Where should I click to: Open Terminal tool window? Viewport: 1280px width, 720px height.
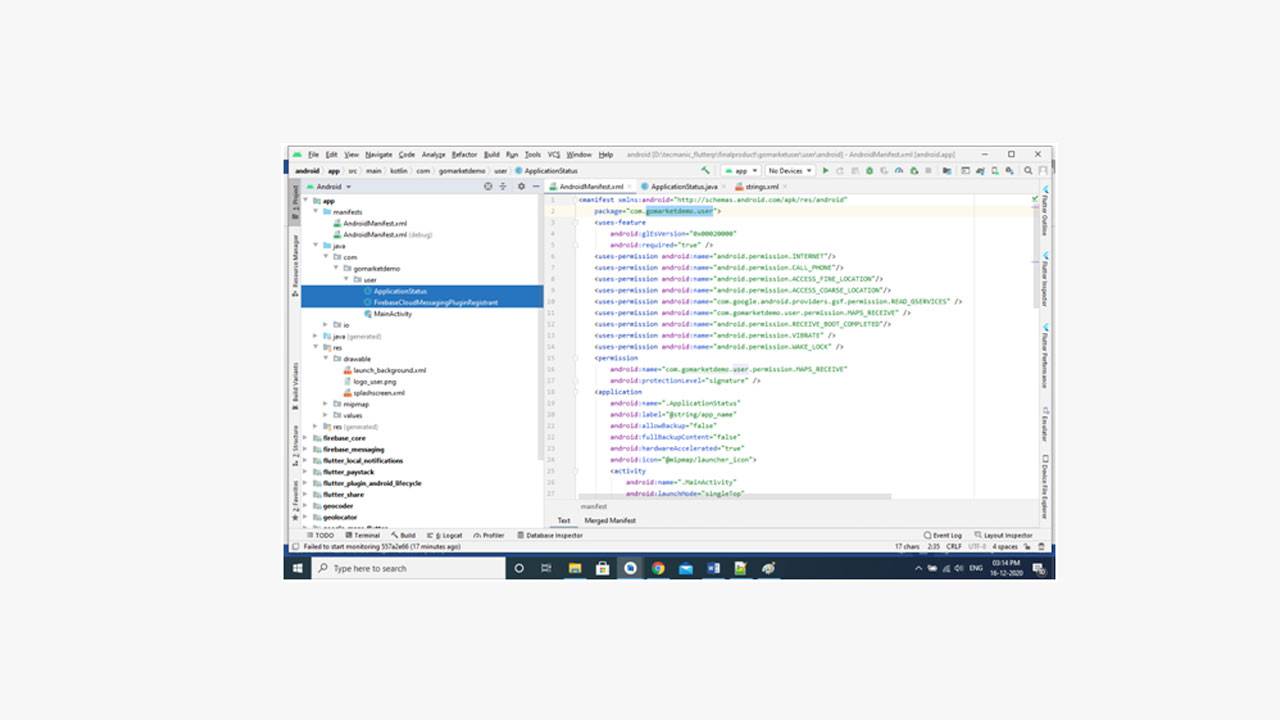(x=362, y=535)
